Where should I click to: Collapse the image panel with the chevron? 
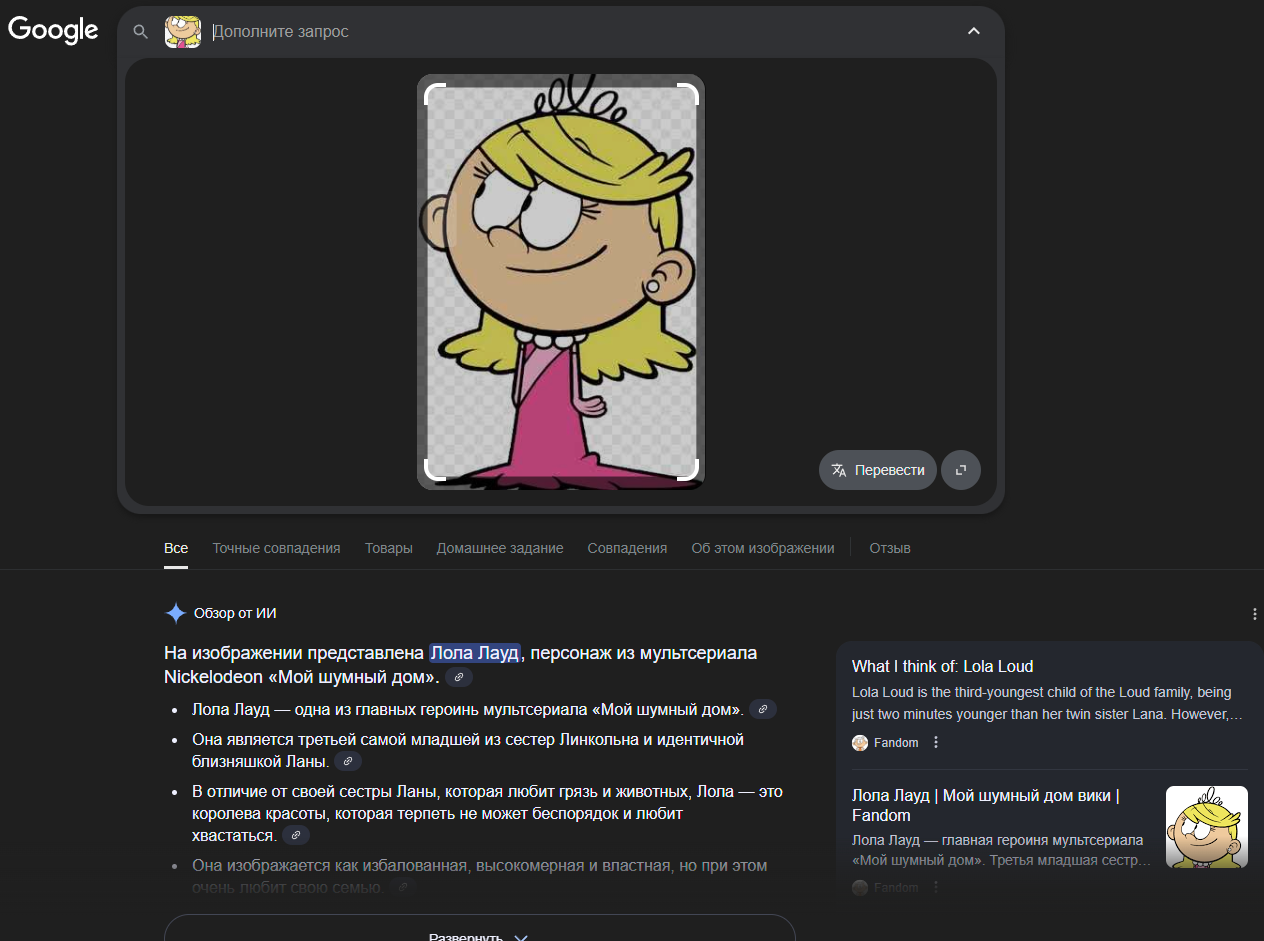[974, 32]
